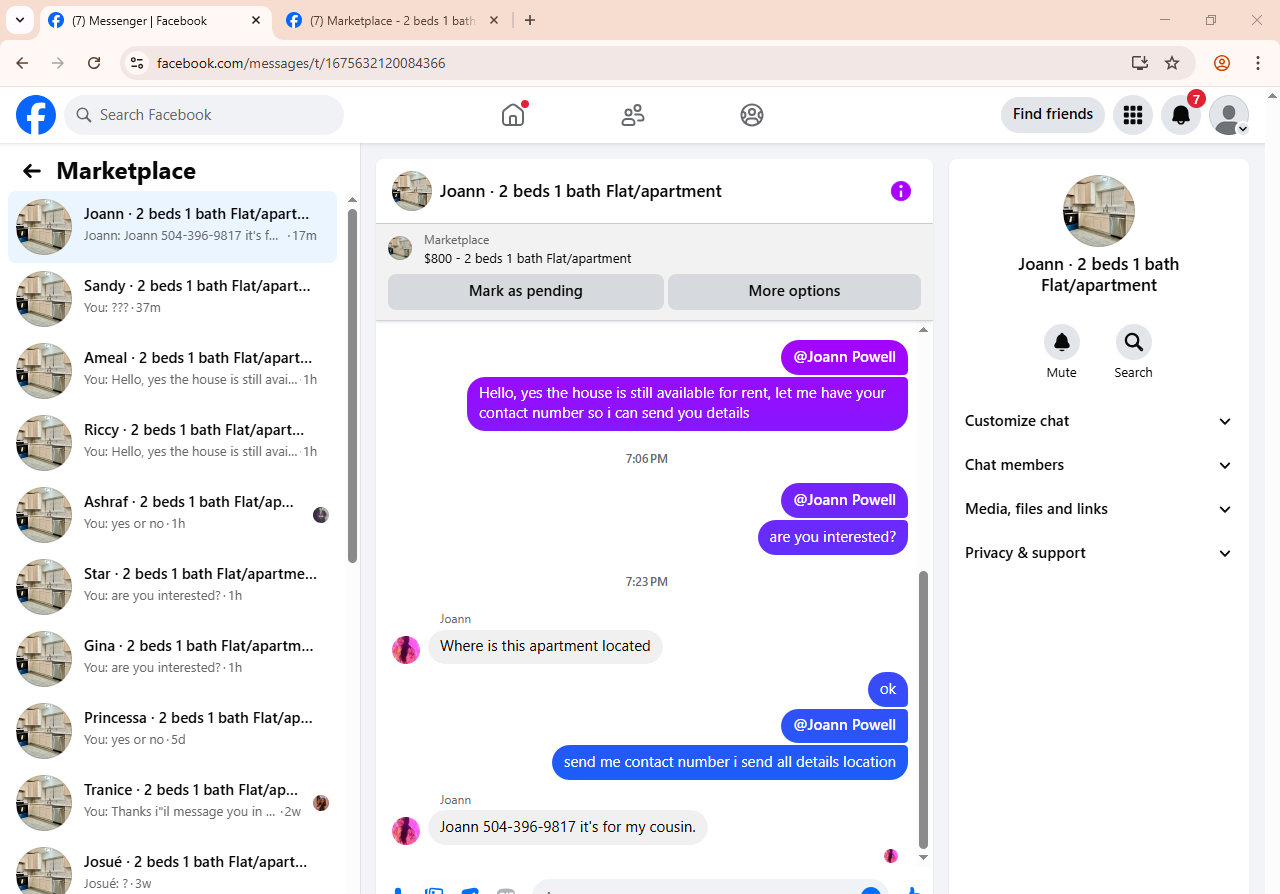Screen dimensions: 1280x894
Task: Click seen-by avatar below last message
Action: coord(891,856)
